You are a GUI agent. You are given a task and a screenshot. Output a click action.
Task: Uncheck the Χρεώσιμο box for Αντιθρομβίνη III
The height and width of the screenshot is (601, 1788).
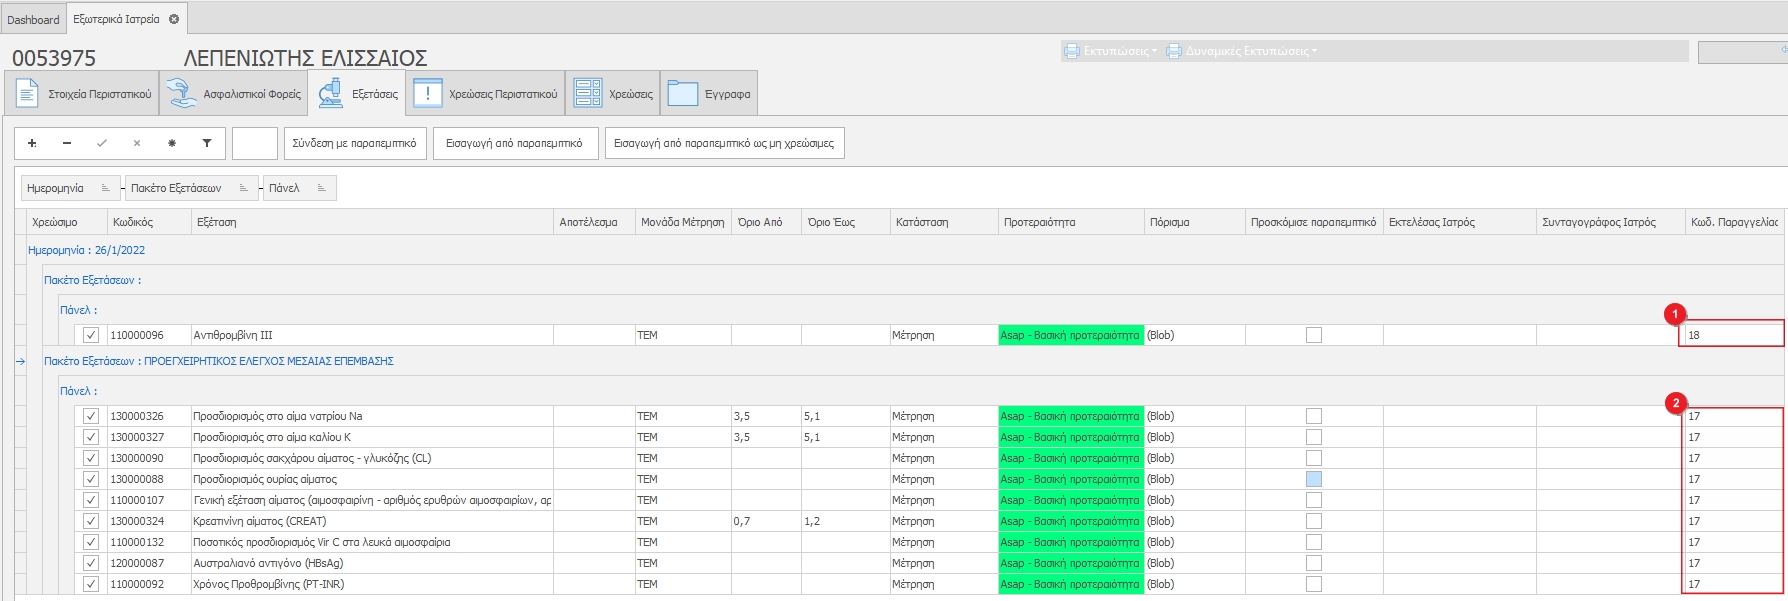tap(91, 335)
